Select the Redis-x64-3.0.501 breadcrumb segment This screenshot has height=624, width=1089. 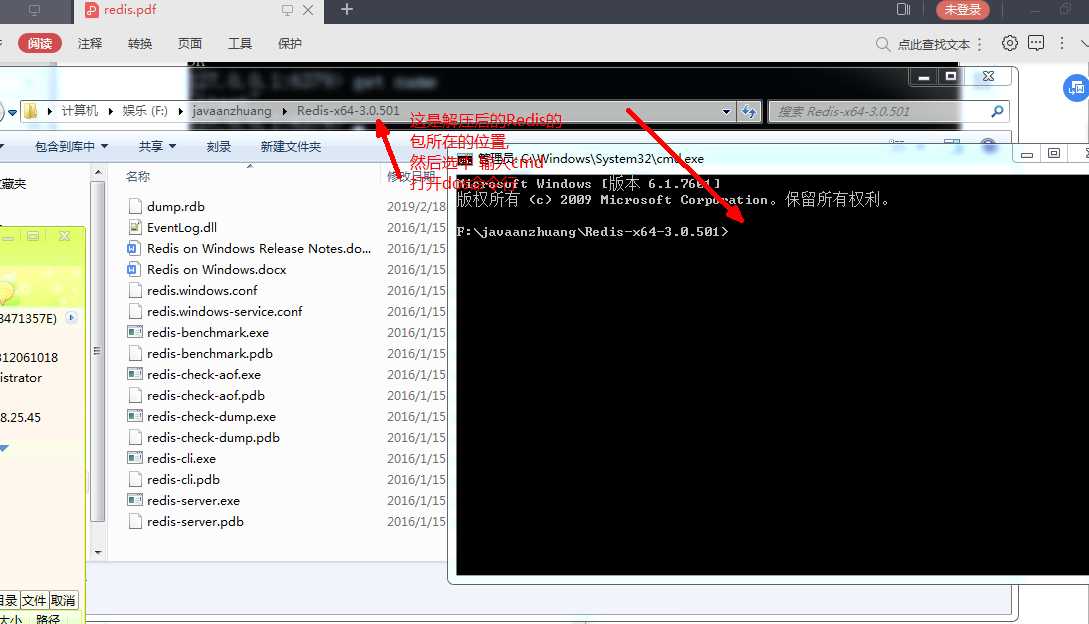pyautogui.click(x=348, y=110)
